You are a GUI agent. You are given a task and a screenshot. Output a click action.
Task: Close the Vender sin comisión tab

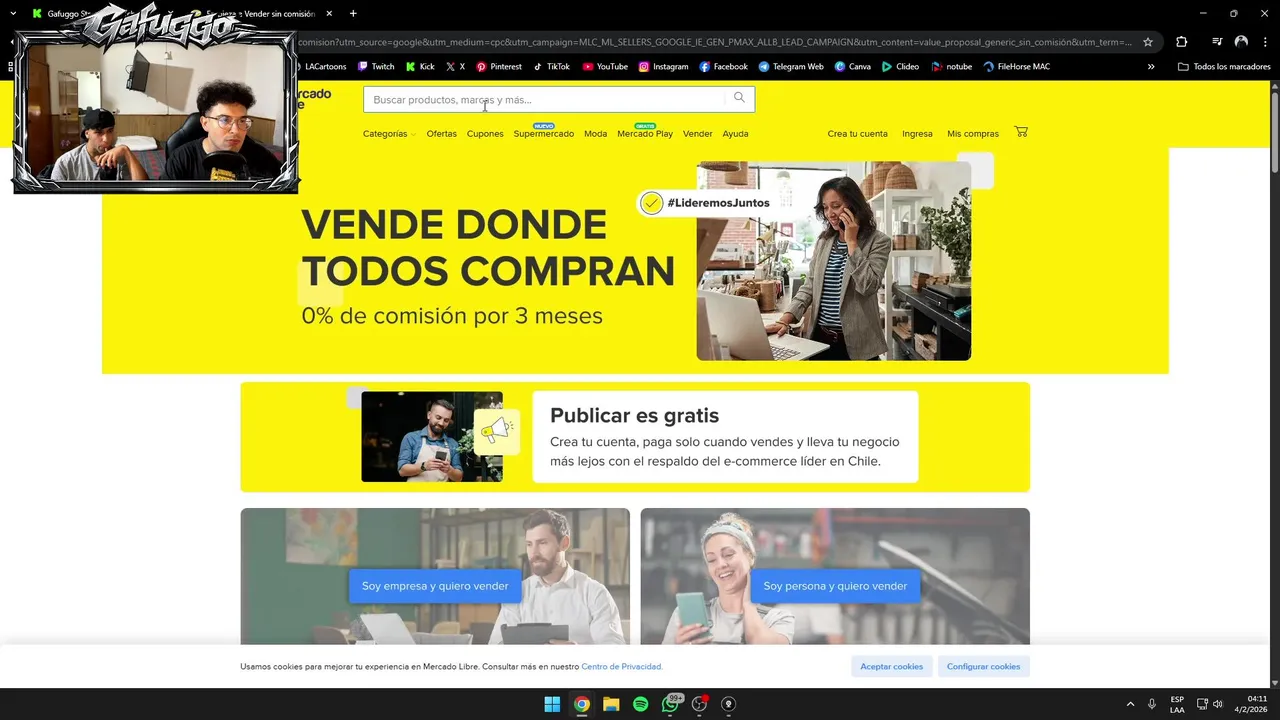click(x=329, y=14)
